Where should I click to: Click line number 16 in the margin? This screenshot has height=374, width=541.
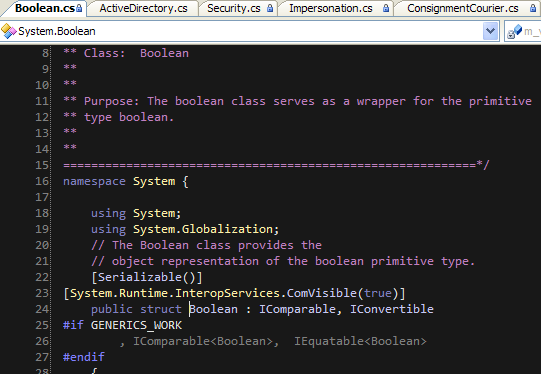point(42,181)
